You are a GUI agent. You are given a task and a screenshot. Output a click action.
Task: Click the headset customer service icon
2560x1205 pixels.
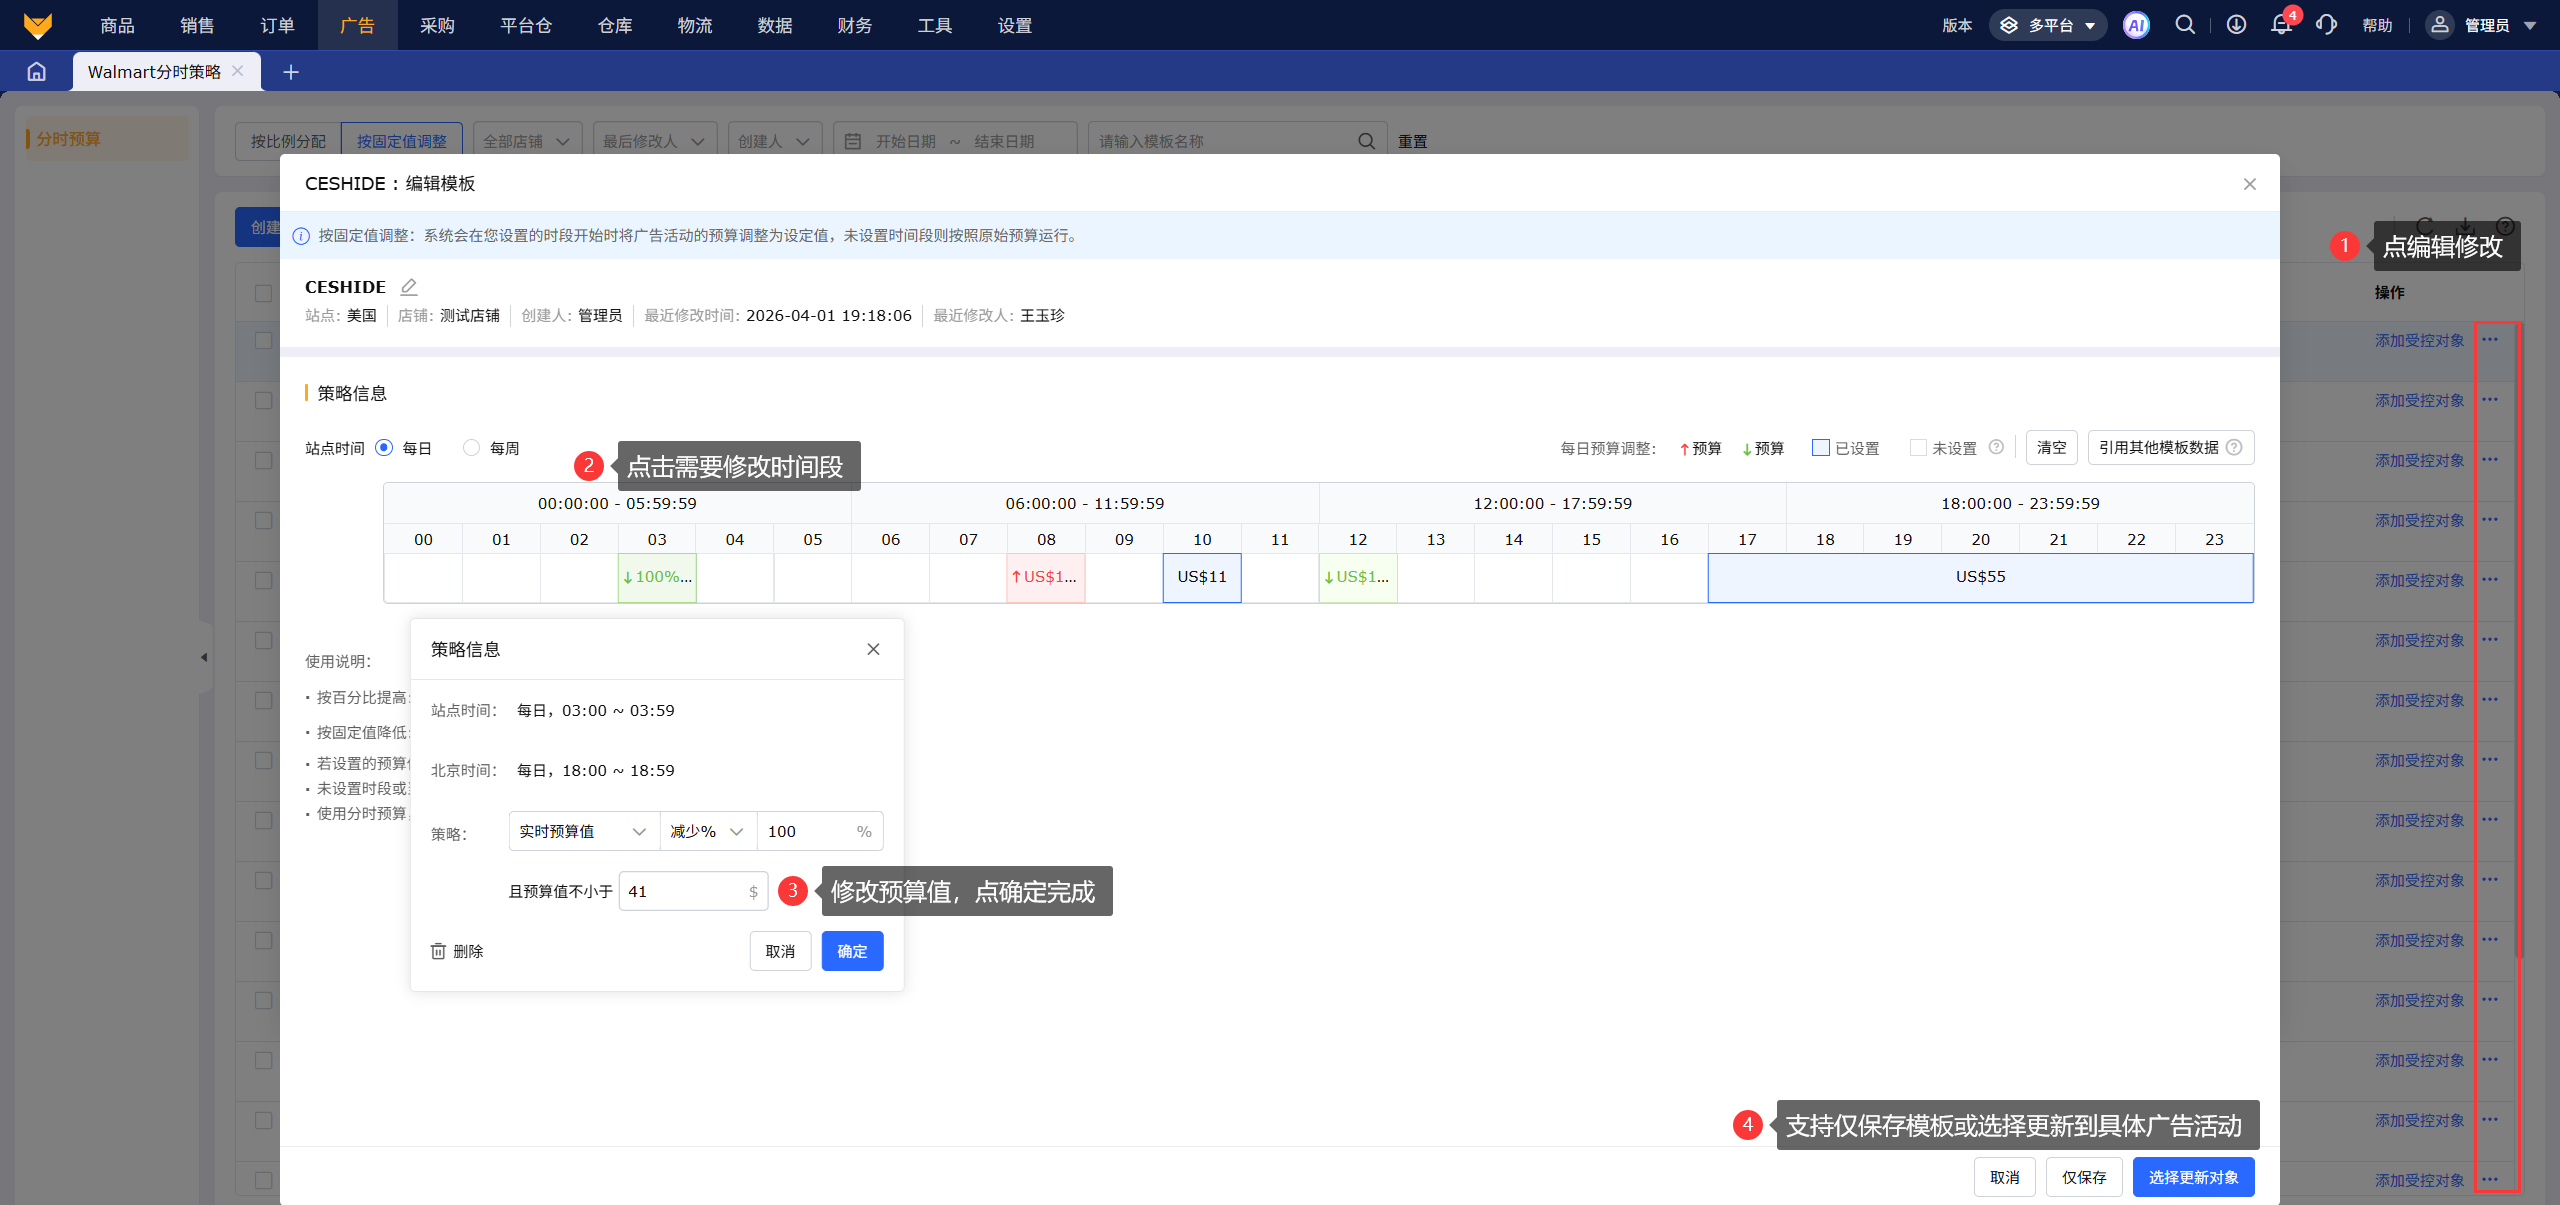click(x=2326, y=25)
